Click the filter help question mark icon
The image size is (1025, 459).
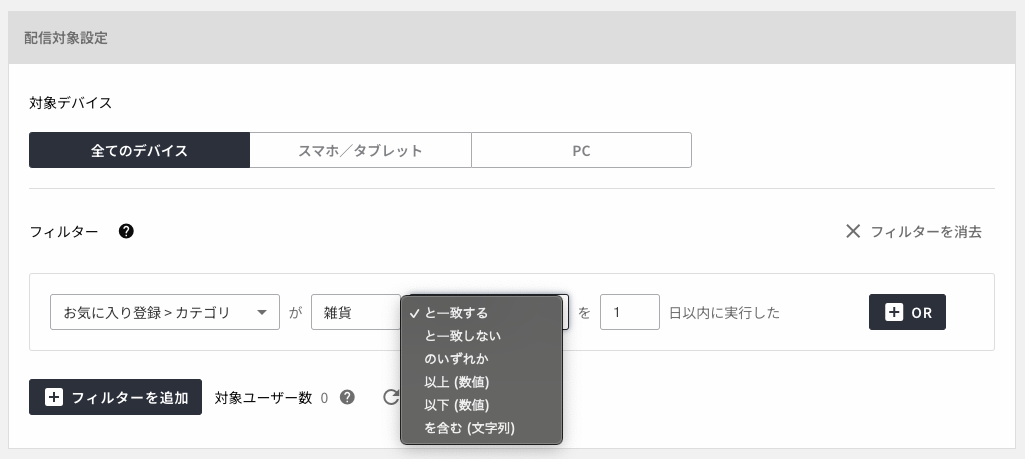126,231
